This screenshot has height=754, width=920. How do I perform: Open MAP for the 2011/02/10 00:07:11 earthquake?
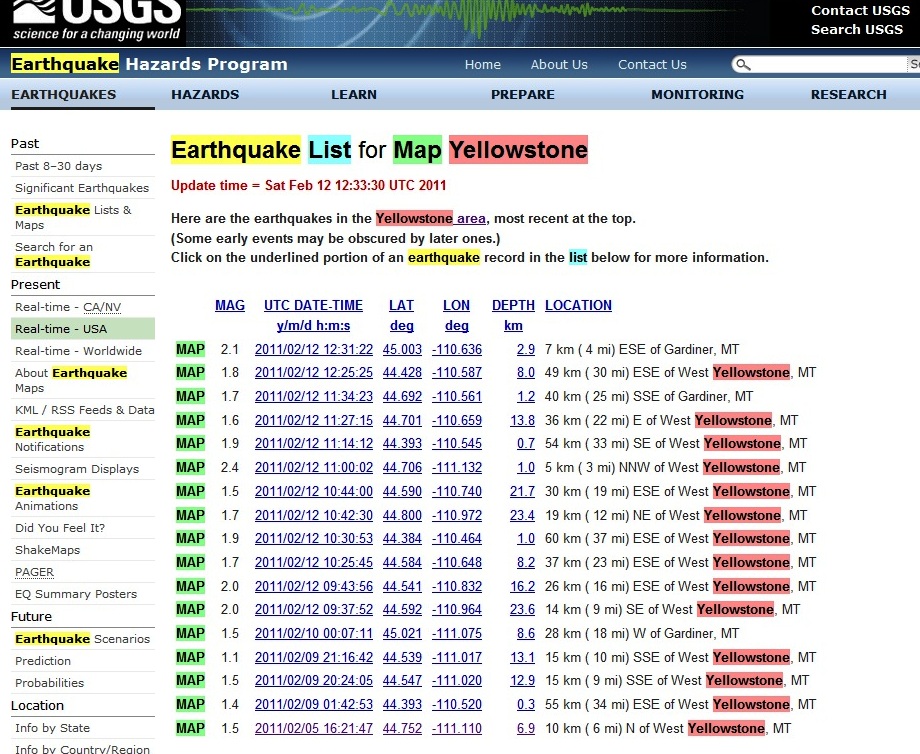point(191,634)
